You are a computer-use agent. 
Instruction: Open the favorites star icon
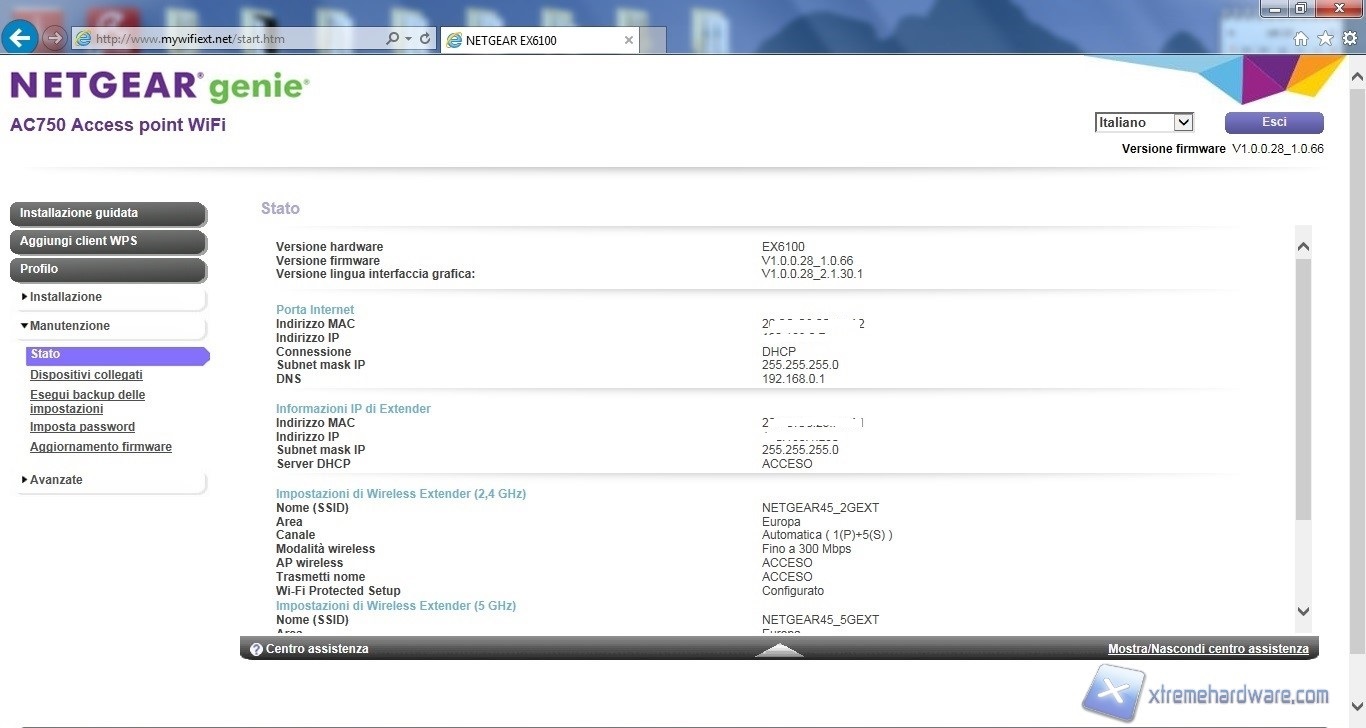click(x=1325, y=38)
